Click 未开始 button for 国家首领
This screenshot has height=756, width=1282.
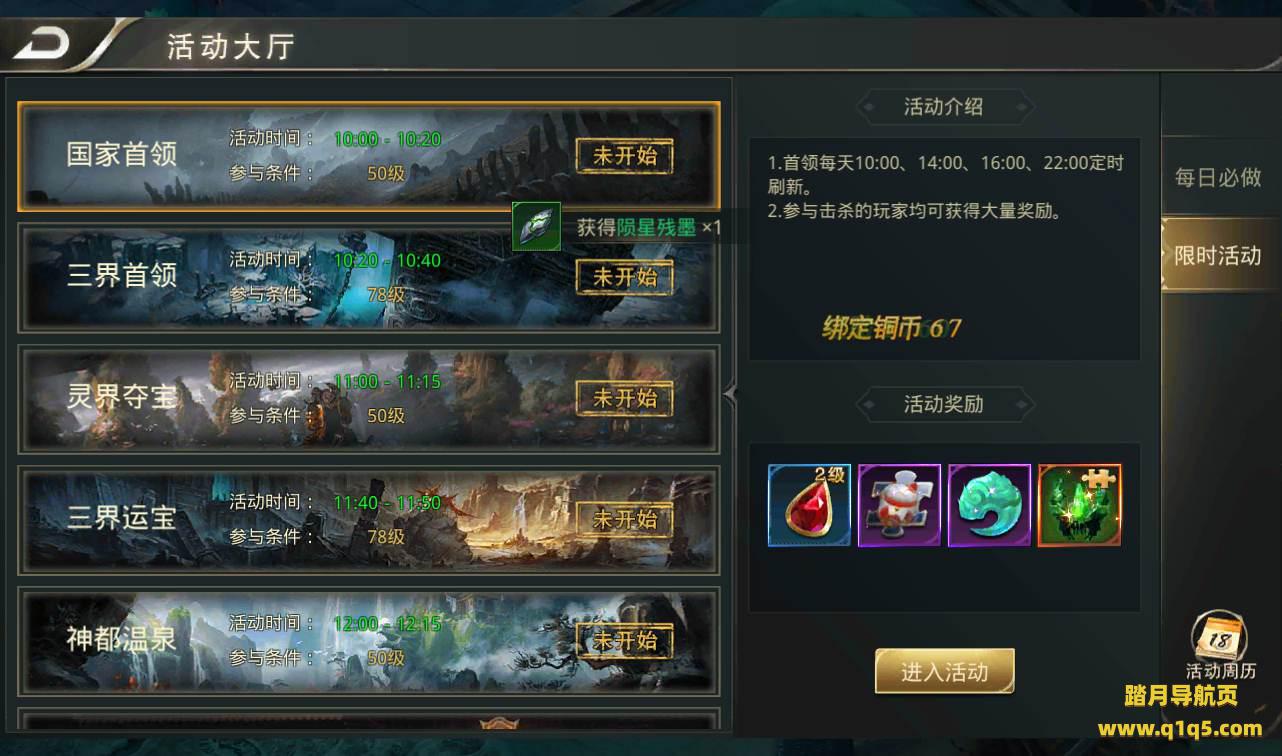click(625, 156)
